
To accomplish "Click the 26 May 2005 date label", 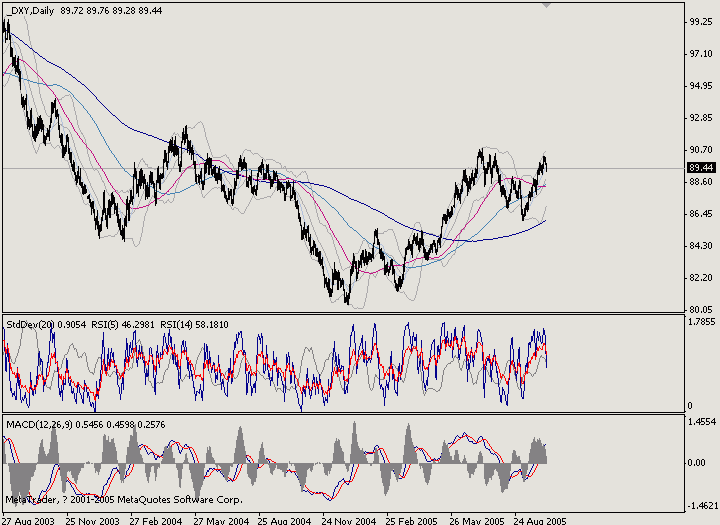I will click(477, 521).
